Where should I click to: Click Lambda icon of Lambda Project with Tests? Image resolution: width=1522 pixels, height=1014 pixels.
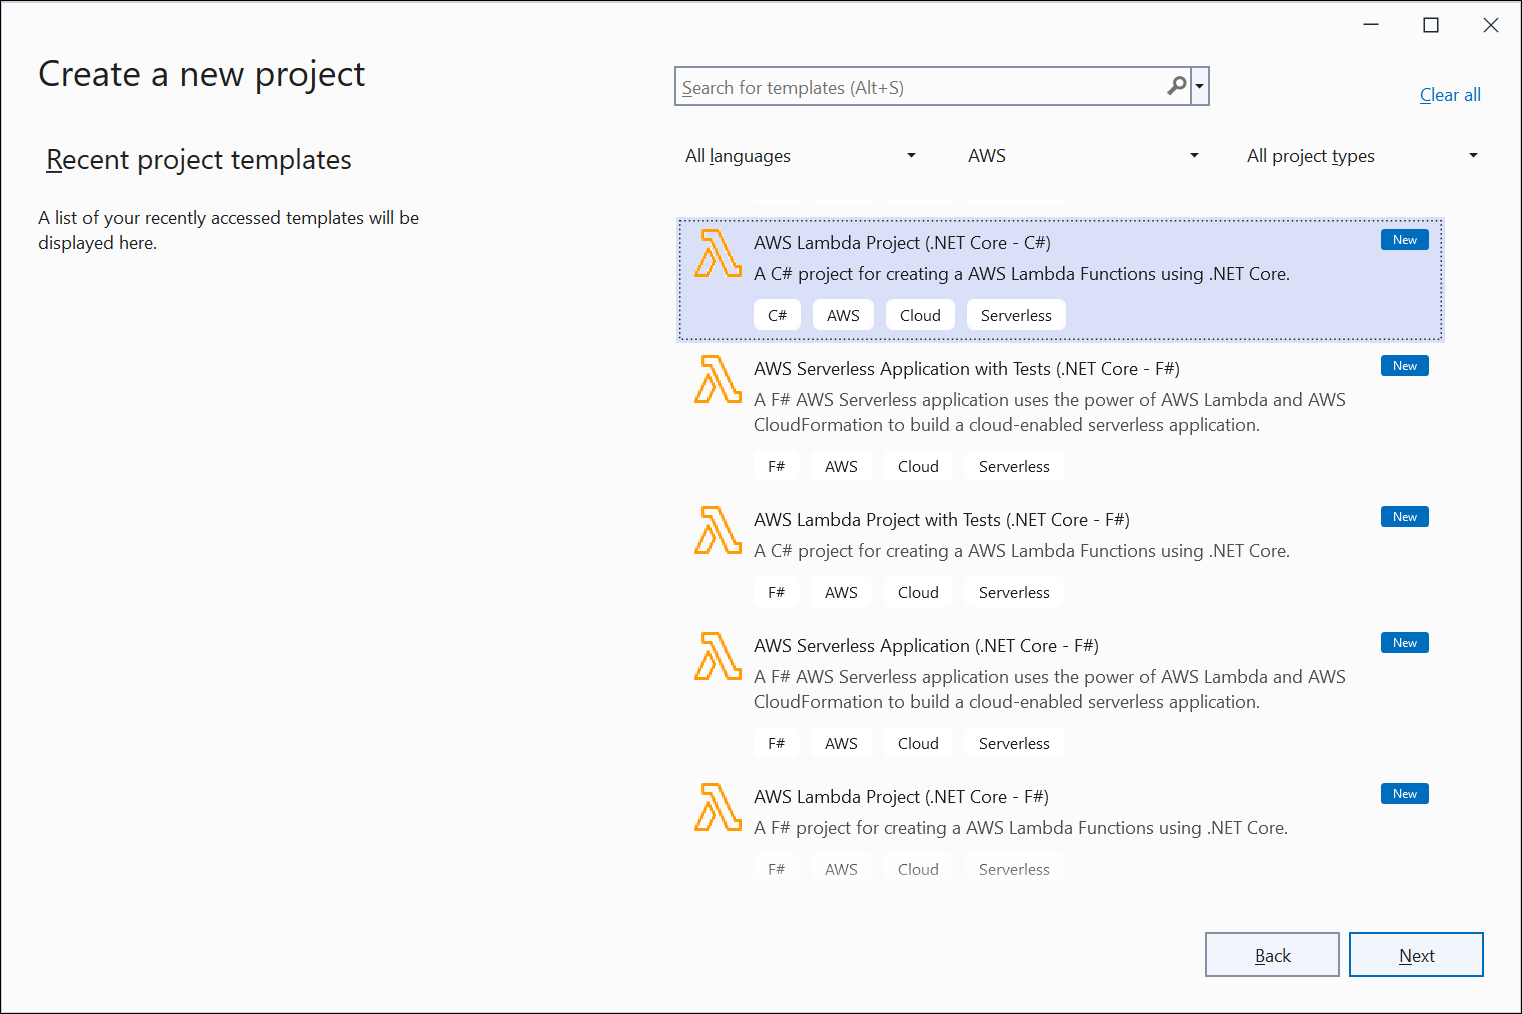pyautogui.click(x=718, y=531)
